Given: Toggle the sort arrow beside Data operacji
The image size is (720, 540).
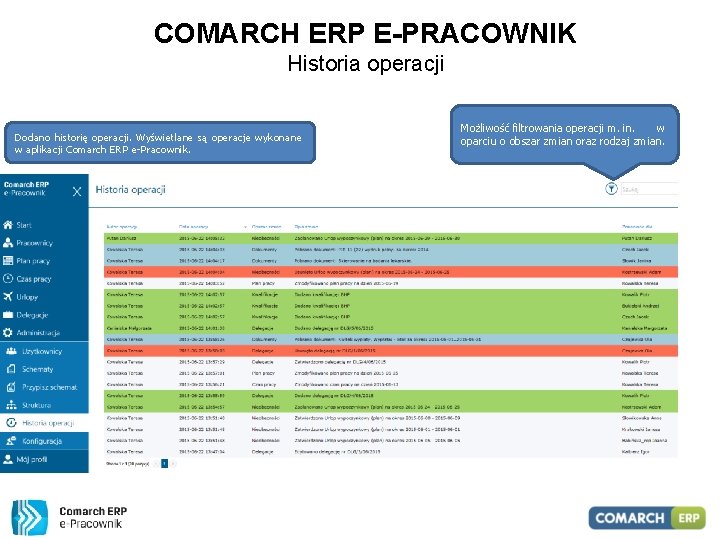Looking at the screenshot, I should click(246, 227).
